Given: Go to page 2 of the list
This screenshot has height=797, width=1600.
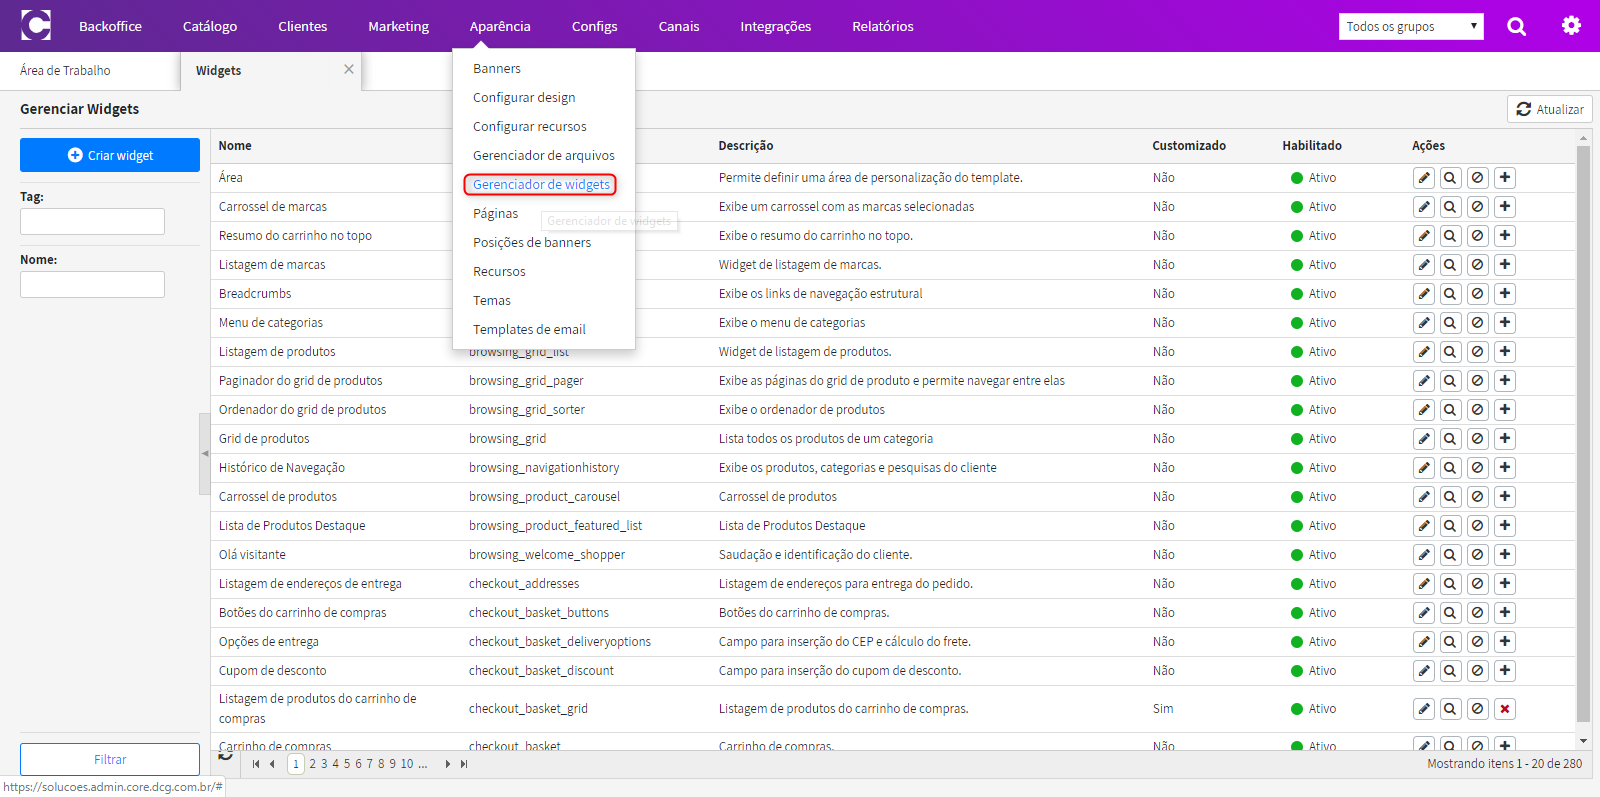Looking at the screenshot, I should click(x=313, y=764).
